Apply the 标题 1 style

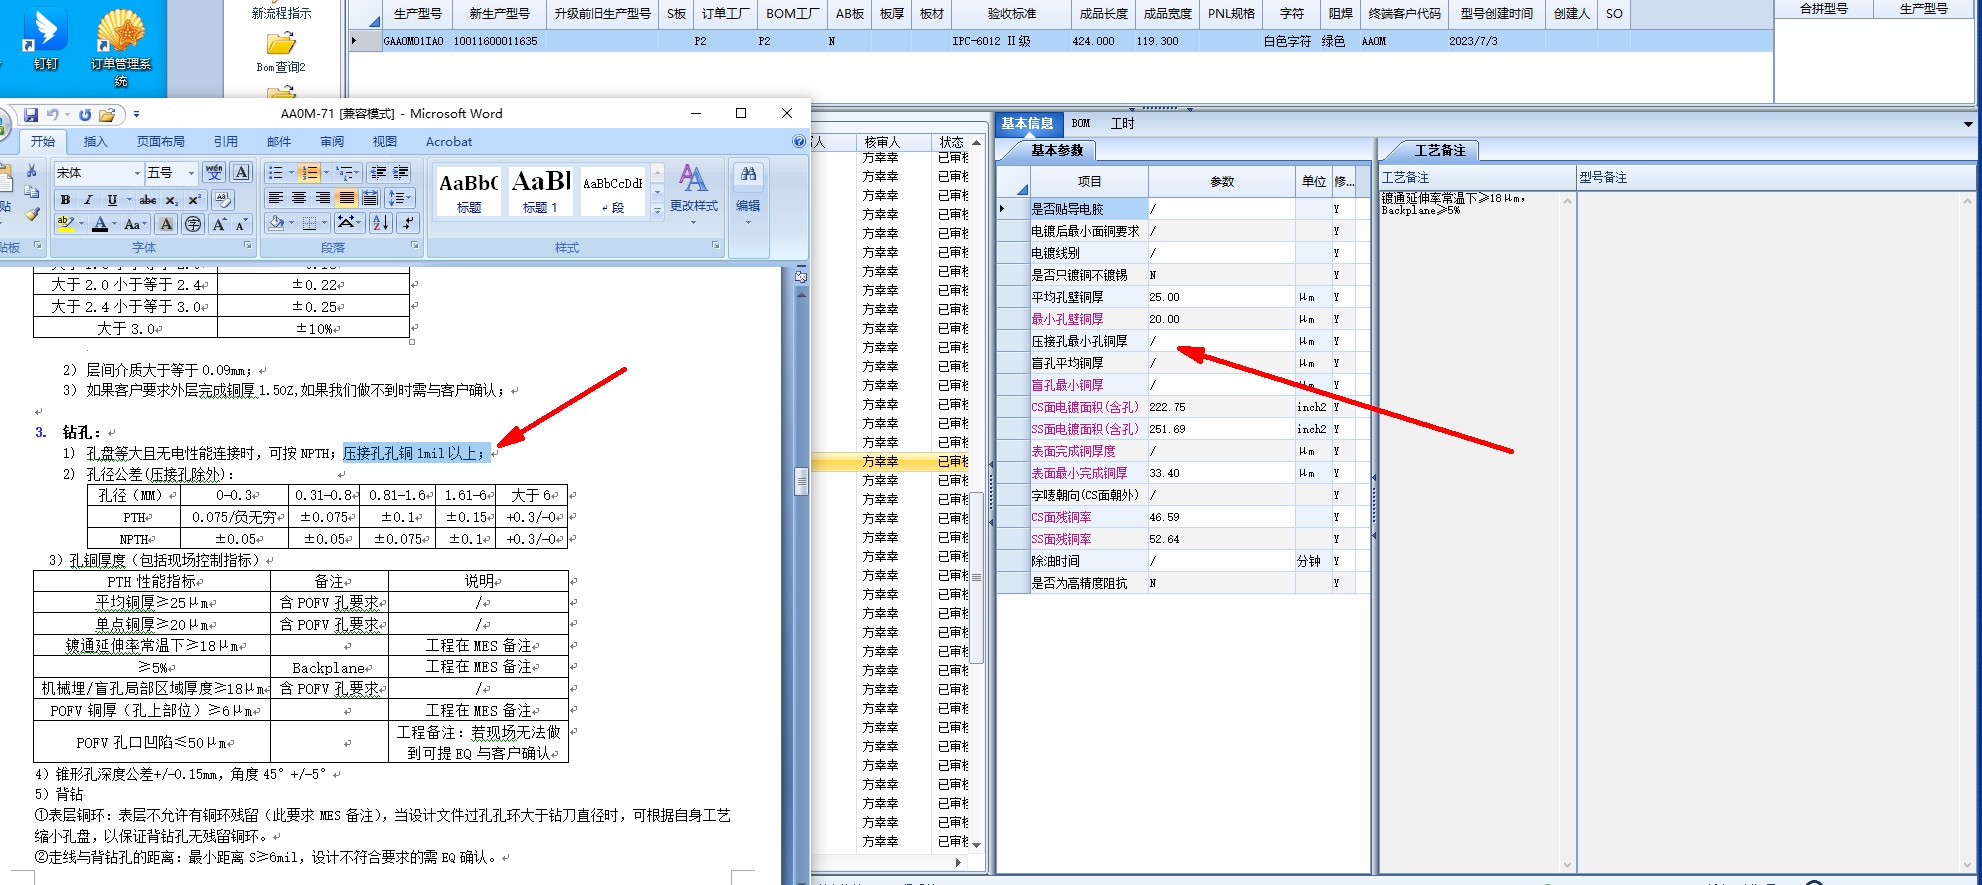click(541, 191)
